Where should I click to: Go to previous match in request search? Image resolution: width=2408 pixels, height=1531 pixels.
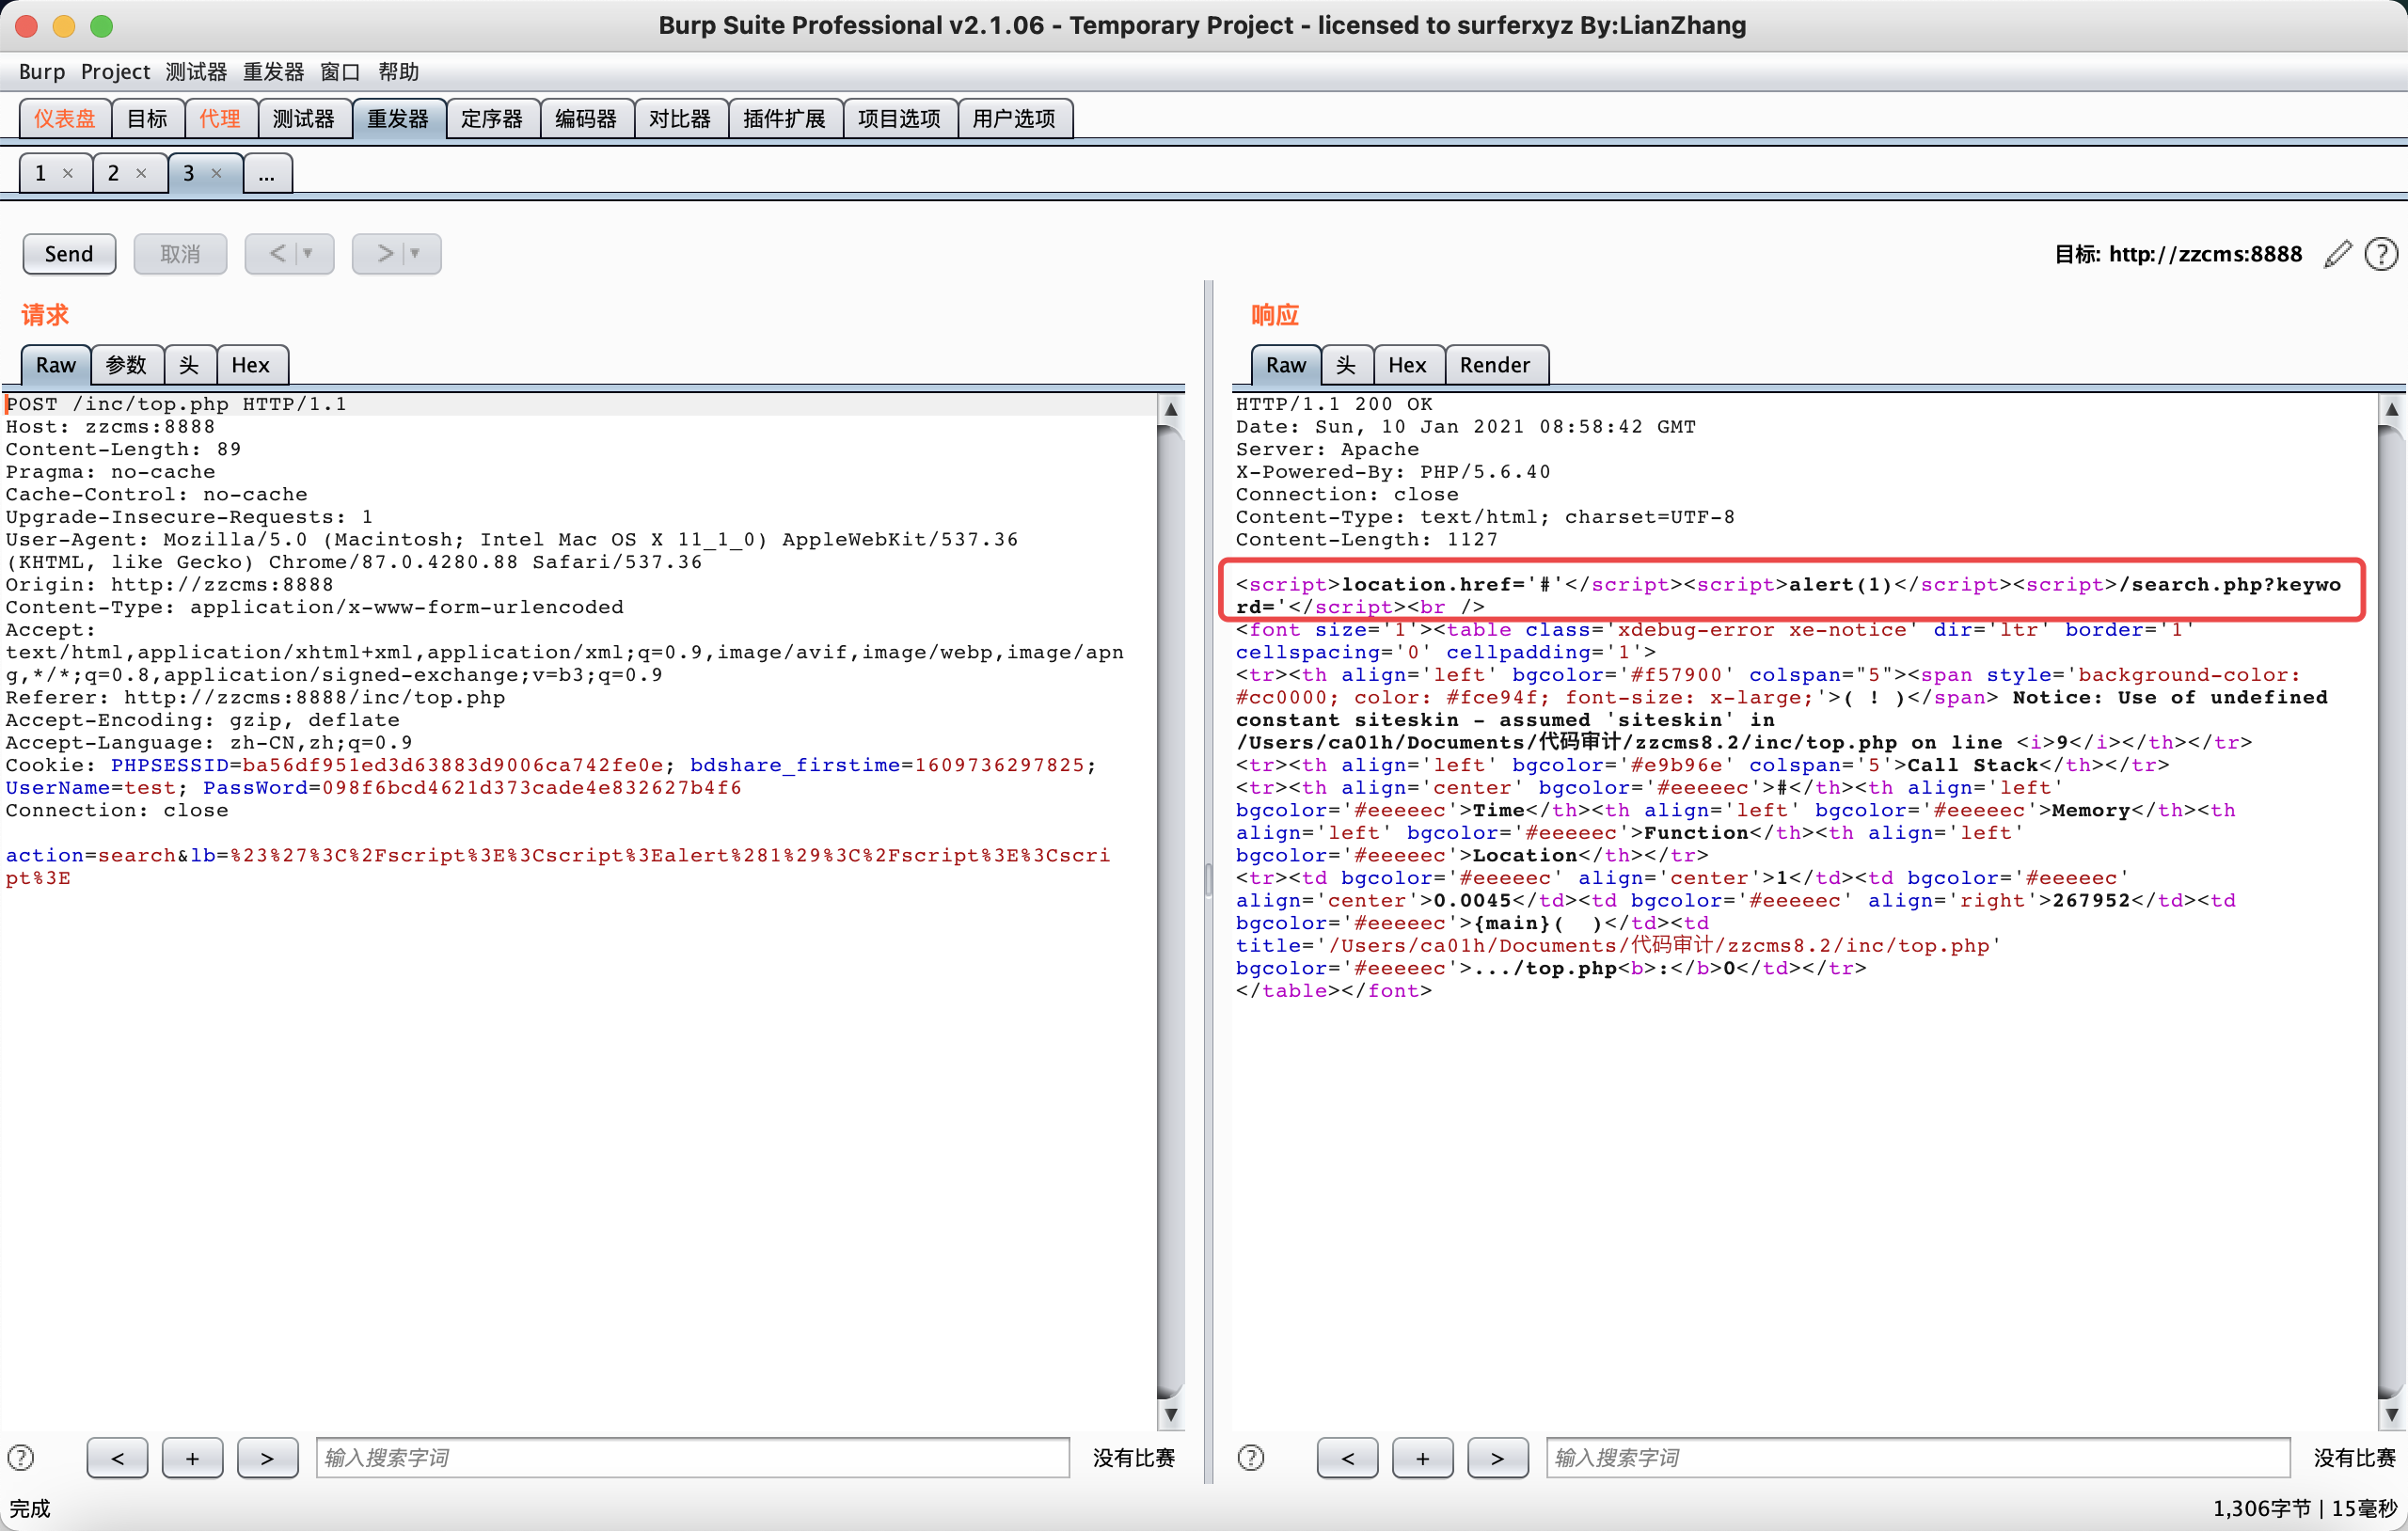tap(117, 1458)
